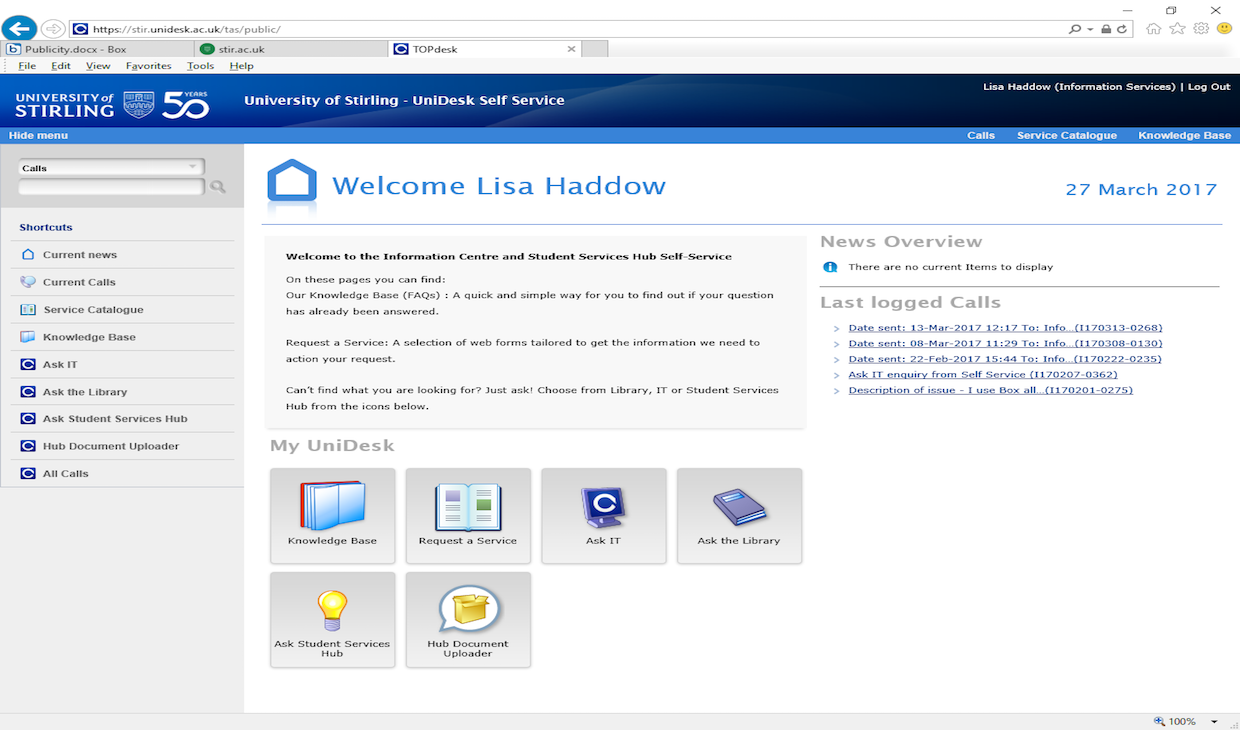The height and width of the screenshot is (730, 1240).
Task: Open the Ask IT computer icon tile
Action: [x=603, y=515]
